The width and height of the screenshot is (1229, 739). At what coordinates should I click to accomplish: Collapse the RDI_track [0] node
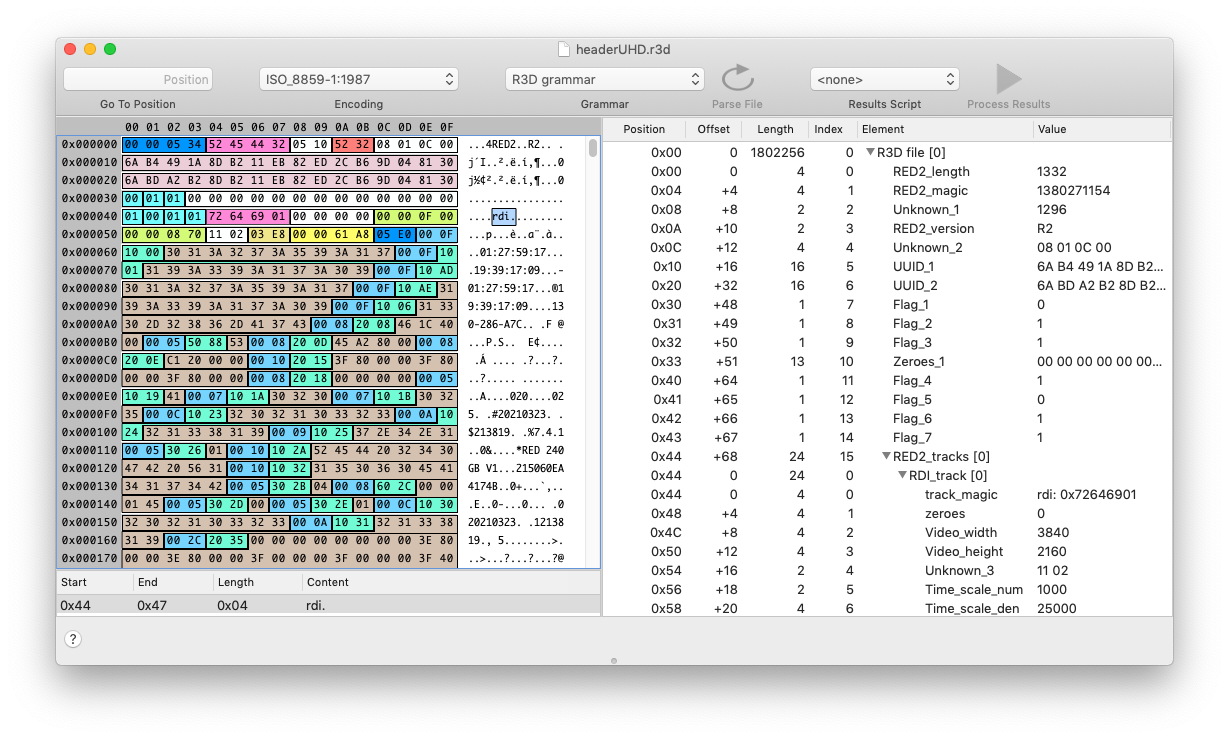[902, 476]
